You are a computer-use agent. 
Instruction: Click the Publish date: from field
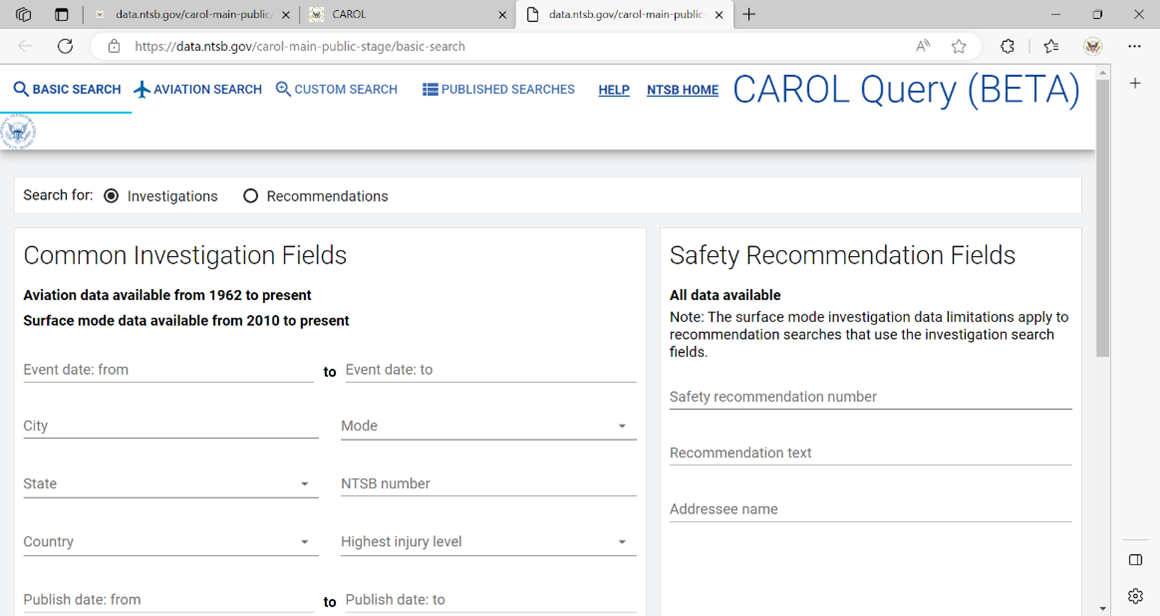pos(169,600)
